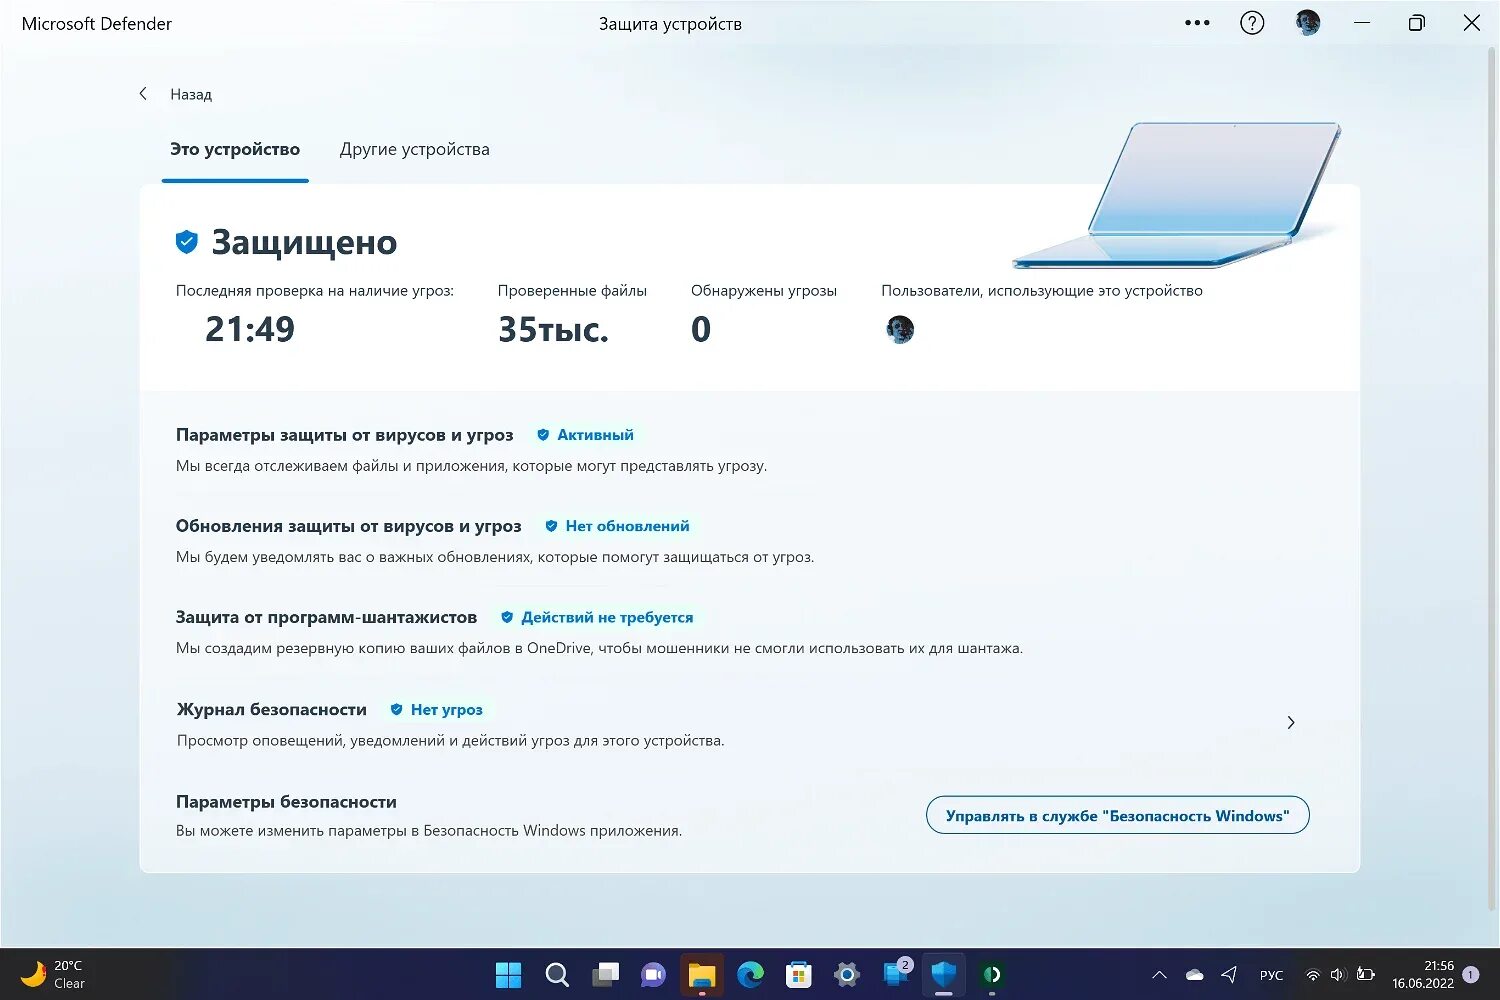Show hidden tray icons chevron

[x=1159, y=975]
